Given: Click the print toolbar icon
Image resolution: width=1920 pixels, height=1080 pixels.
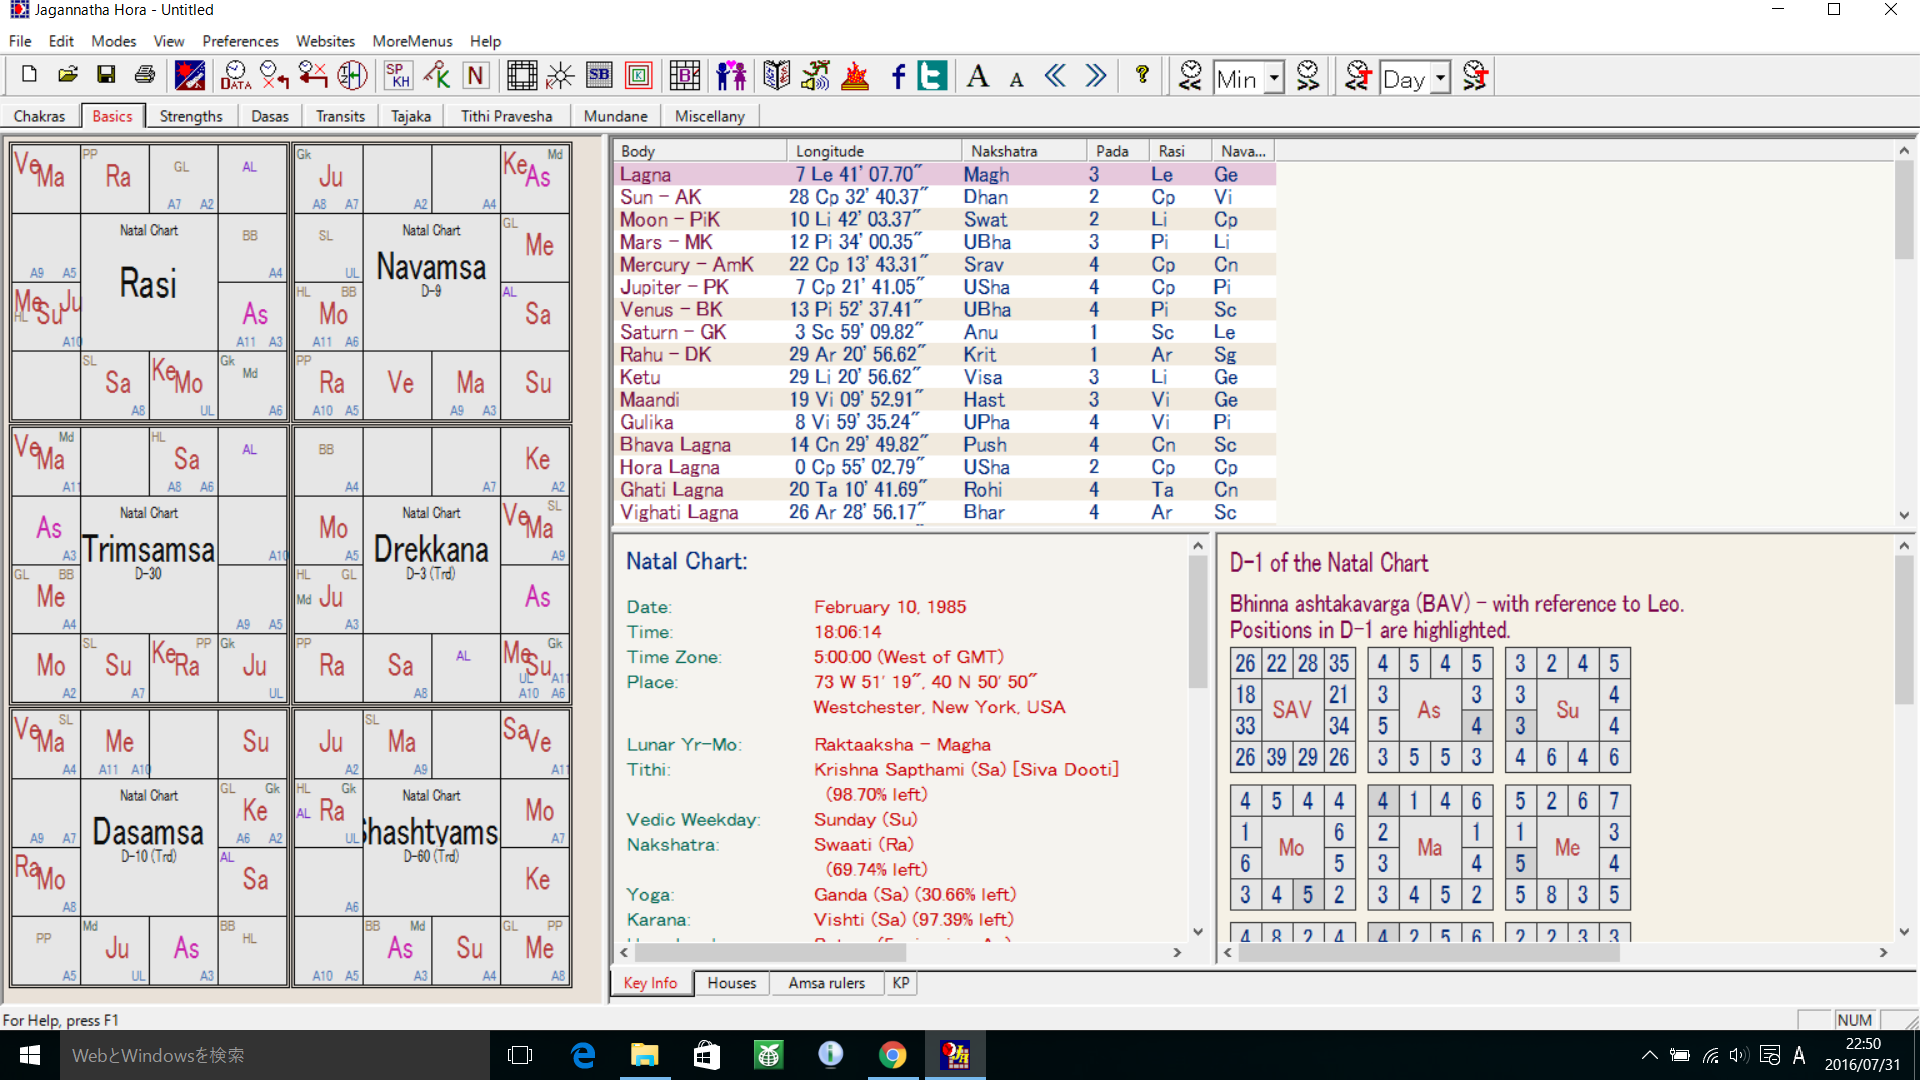Looking at the screenshot, I should (x=145, y=76).
